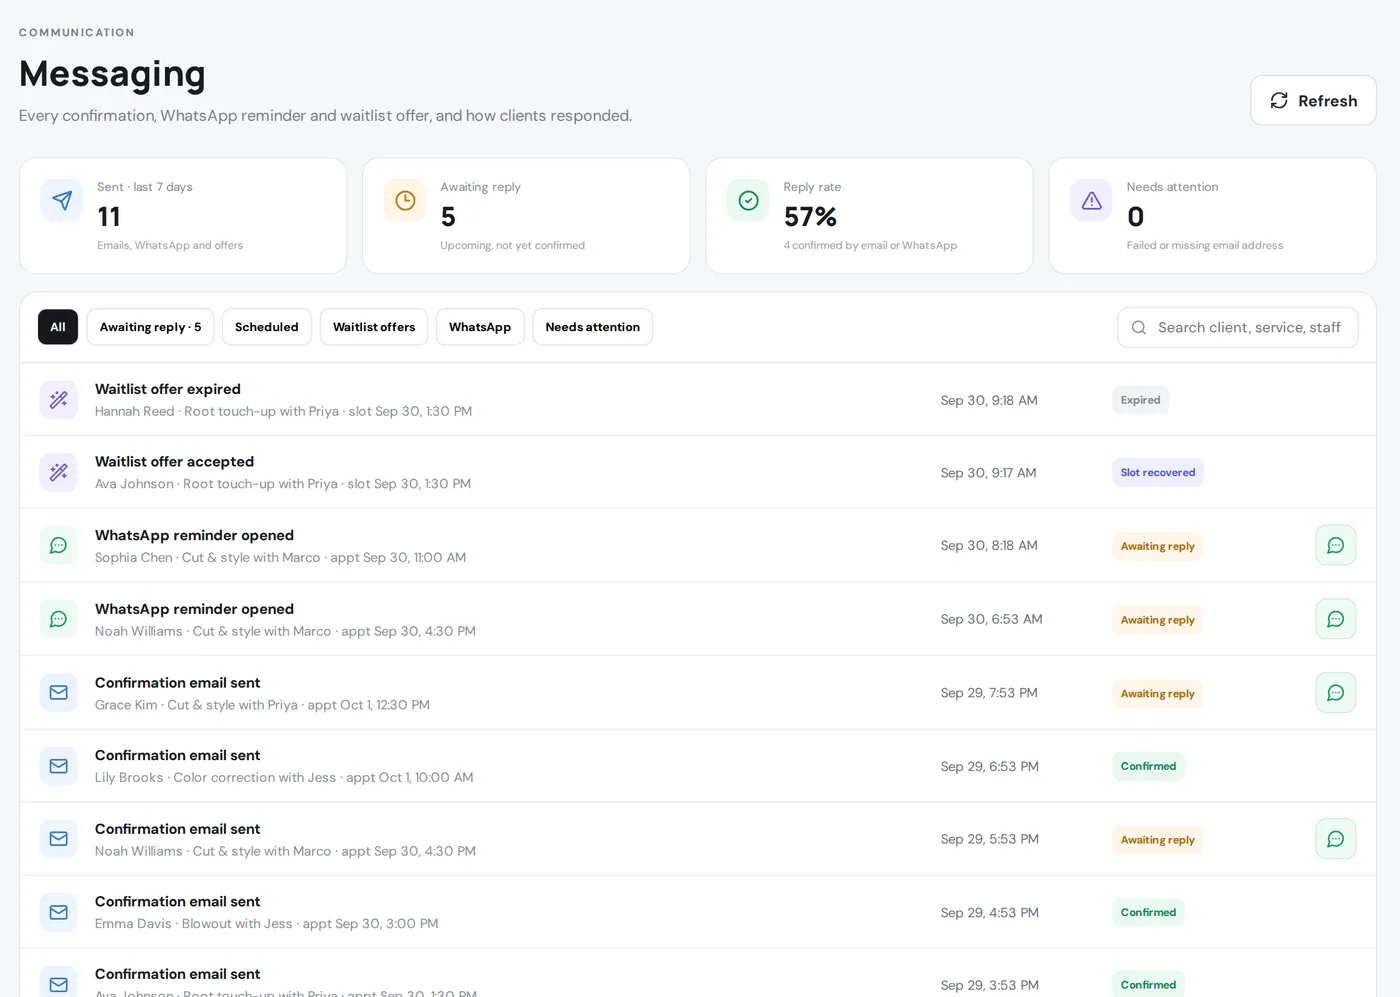1400x997 pixels.
Task: Switch to the Scheduled filter
Action: click(267, 327)
